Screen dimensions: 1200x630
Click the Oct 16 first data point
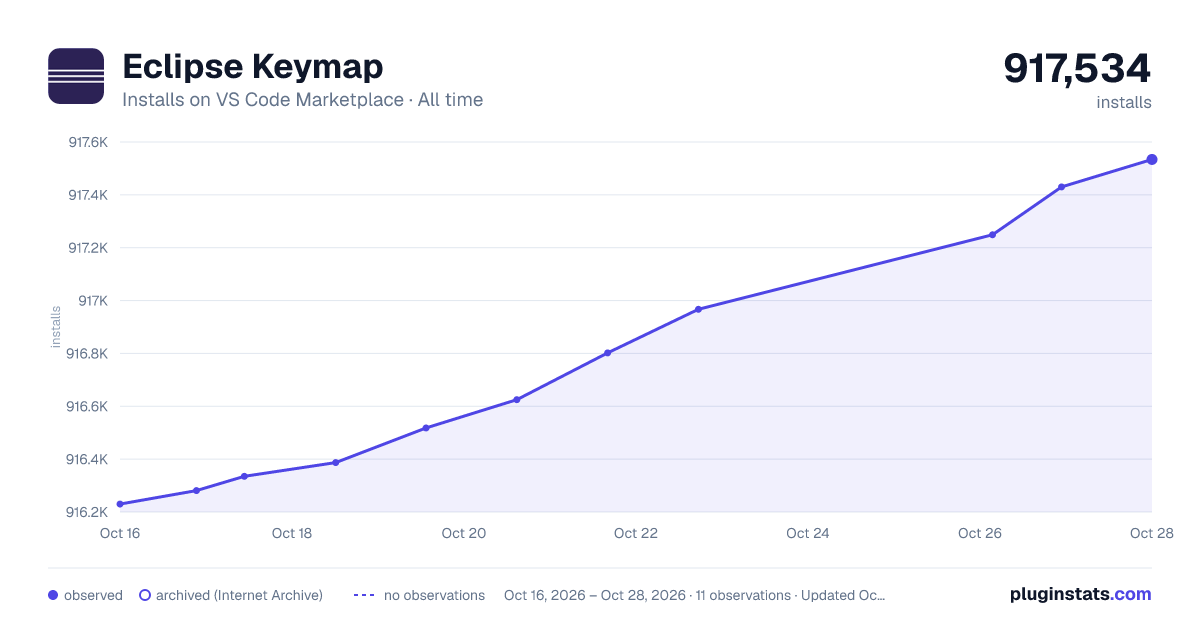(120, 504)
